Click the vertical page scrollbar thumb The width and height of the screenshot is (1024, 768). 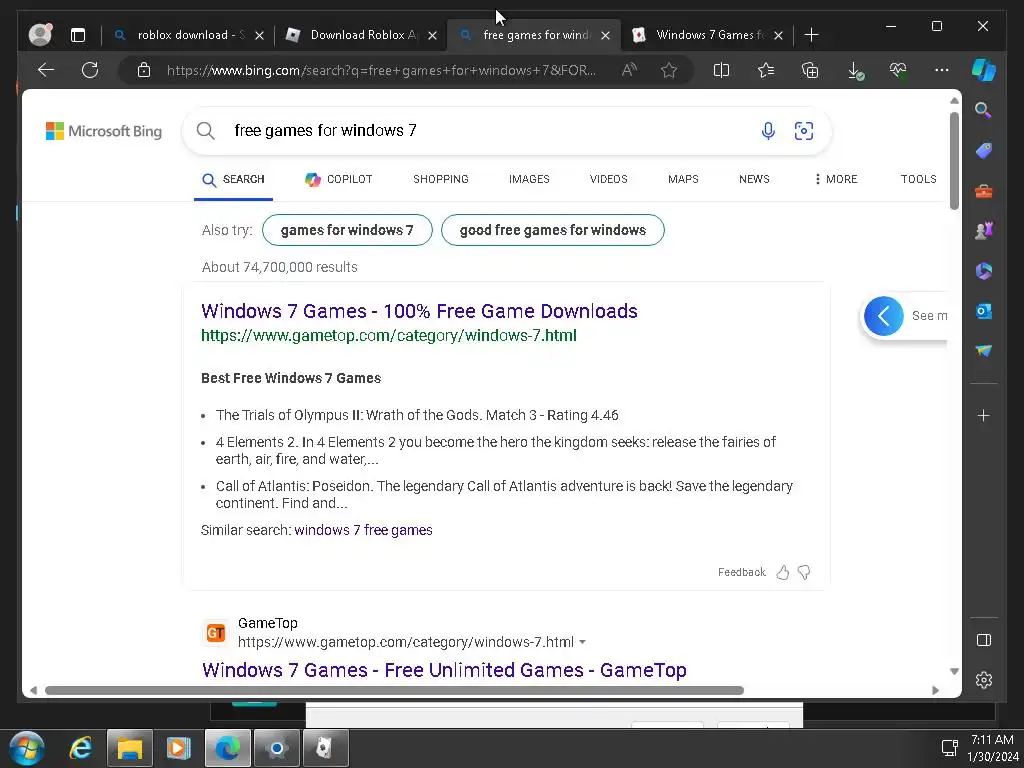coord(954,161)
